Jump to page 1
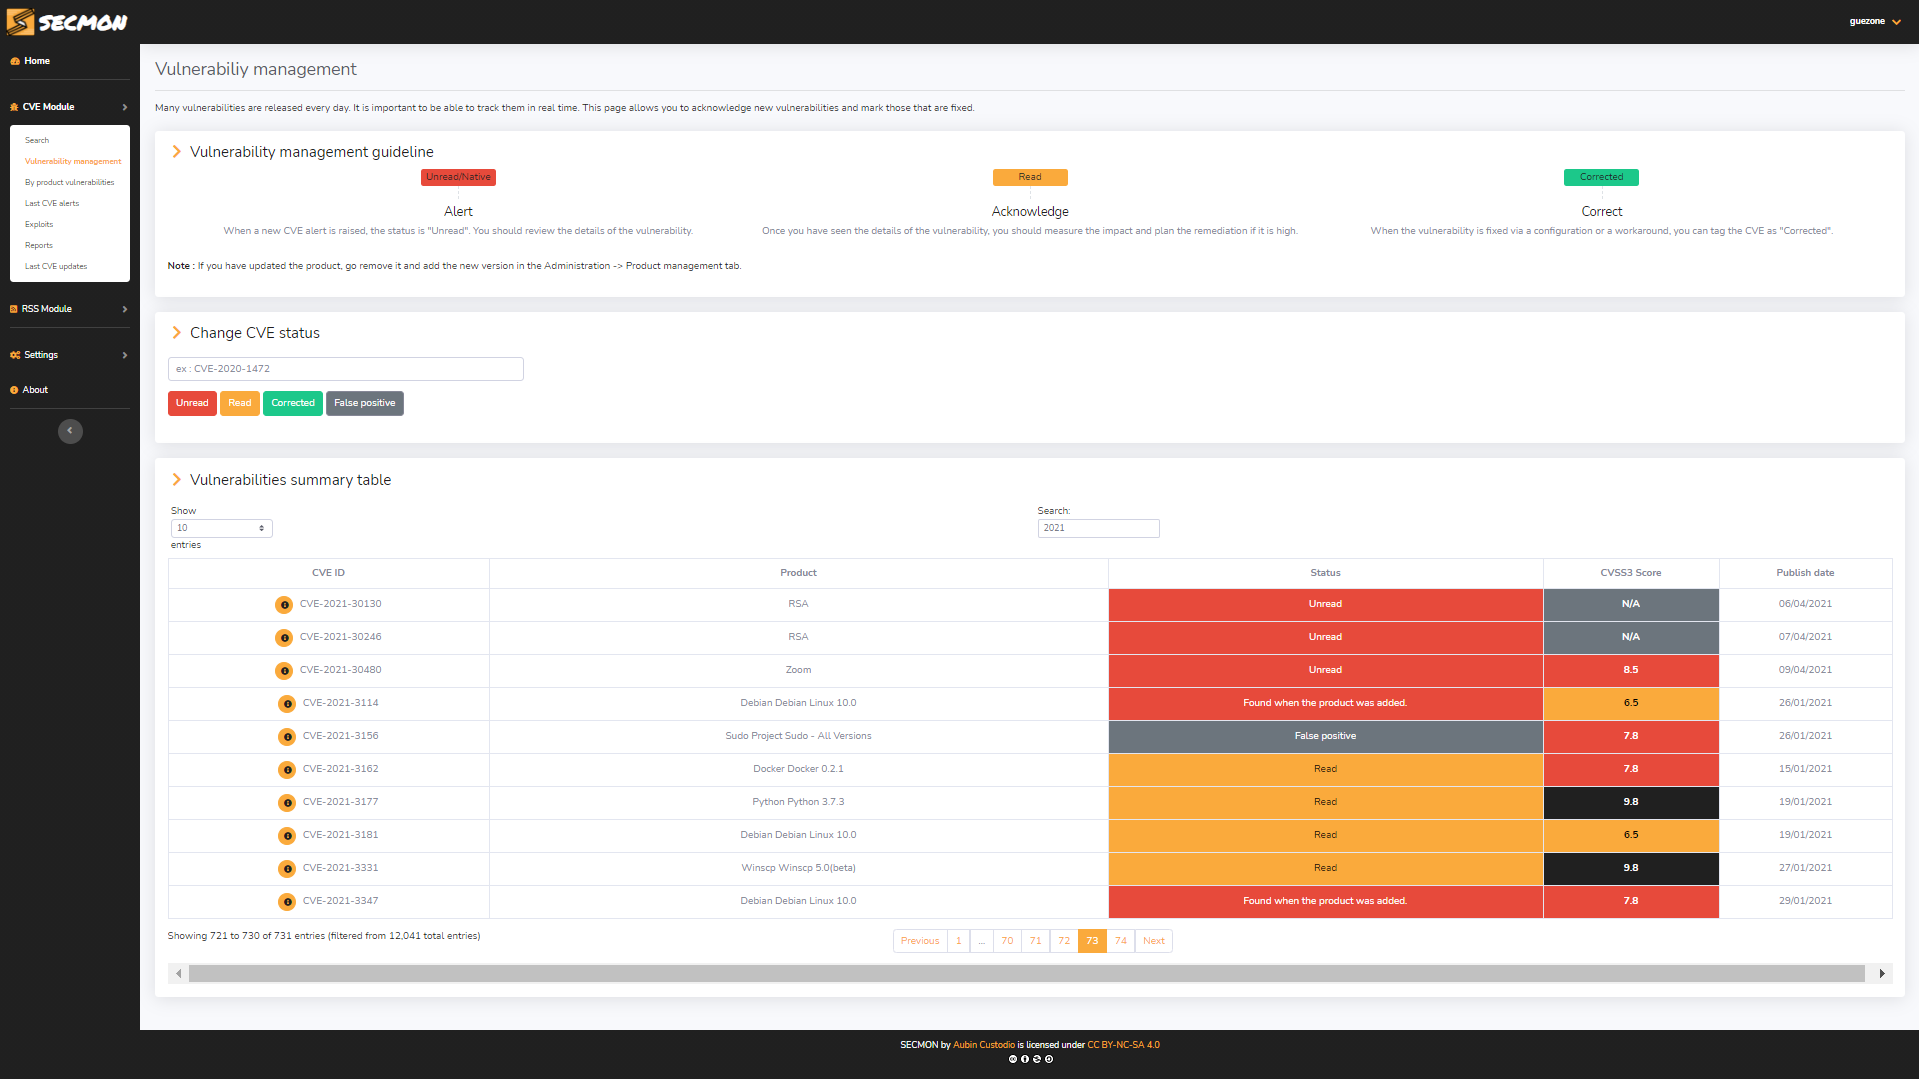Screen dimensions: 1919x1079 coord(958,941)
